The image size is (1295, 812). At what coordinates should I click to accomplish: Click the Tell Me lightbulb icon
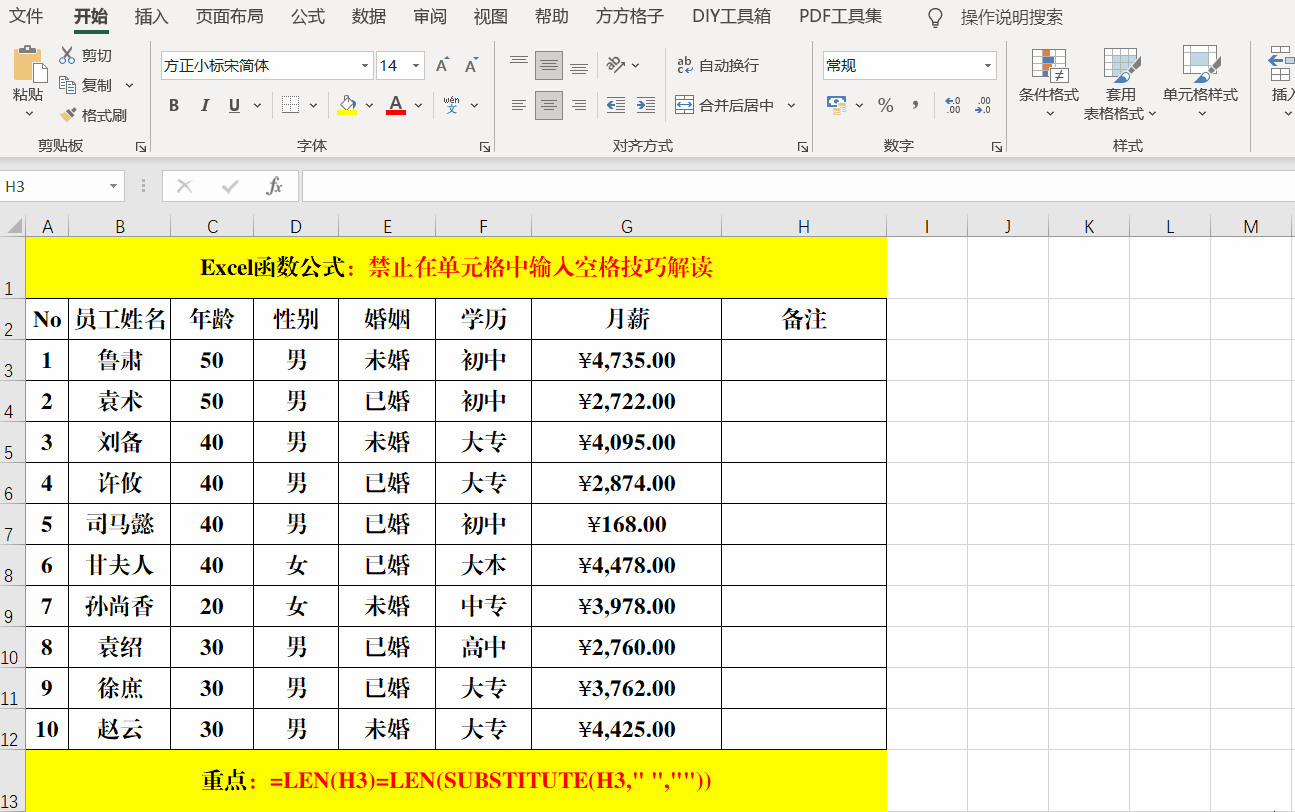coord(936,17)
